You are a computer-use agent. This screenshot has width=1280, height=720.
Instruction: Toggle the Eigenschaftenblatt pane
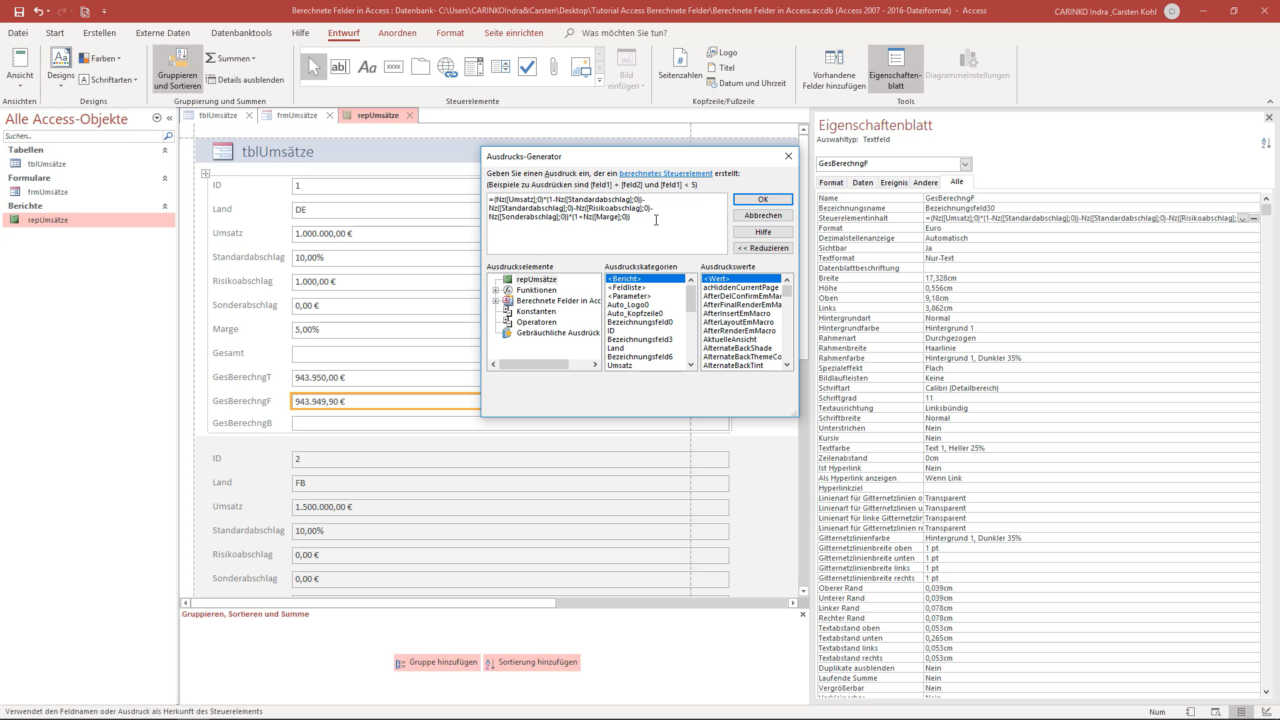pos(896,70)
